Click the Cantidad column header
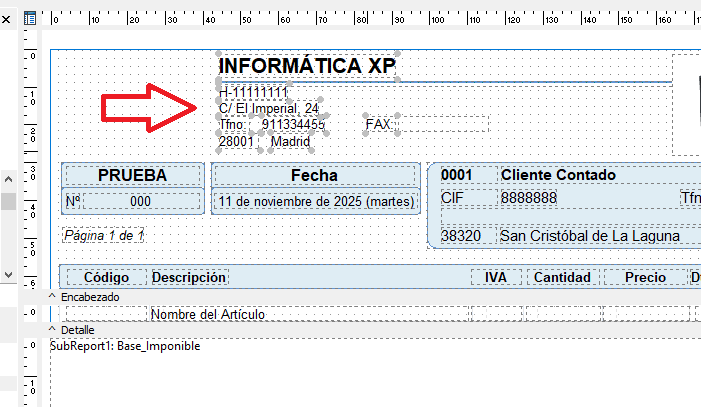Image resolution: width=701 pixels, height=407 pixels. point(559,277)
